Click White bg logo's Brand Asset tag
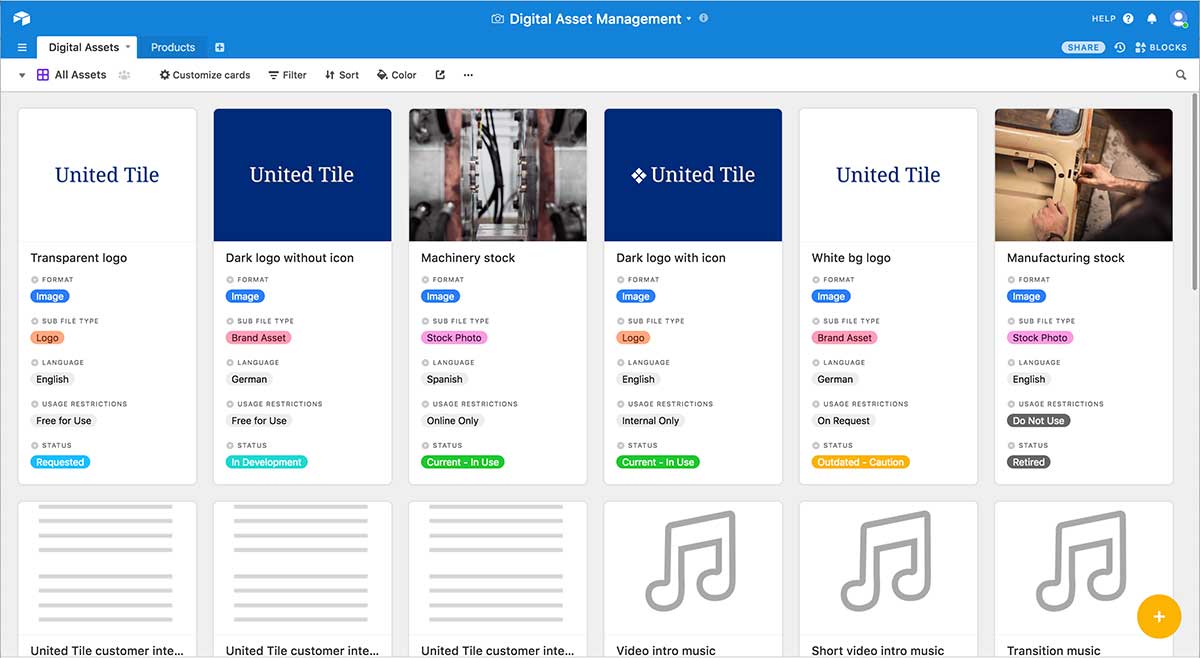The height and width of the screenshot is (658, 1200). point(845,338)
